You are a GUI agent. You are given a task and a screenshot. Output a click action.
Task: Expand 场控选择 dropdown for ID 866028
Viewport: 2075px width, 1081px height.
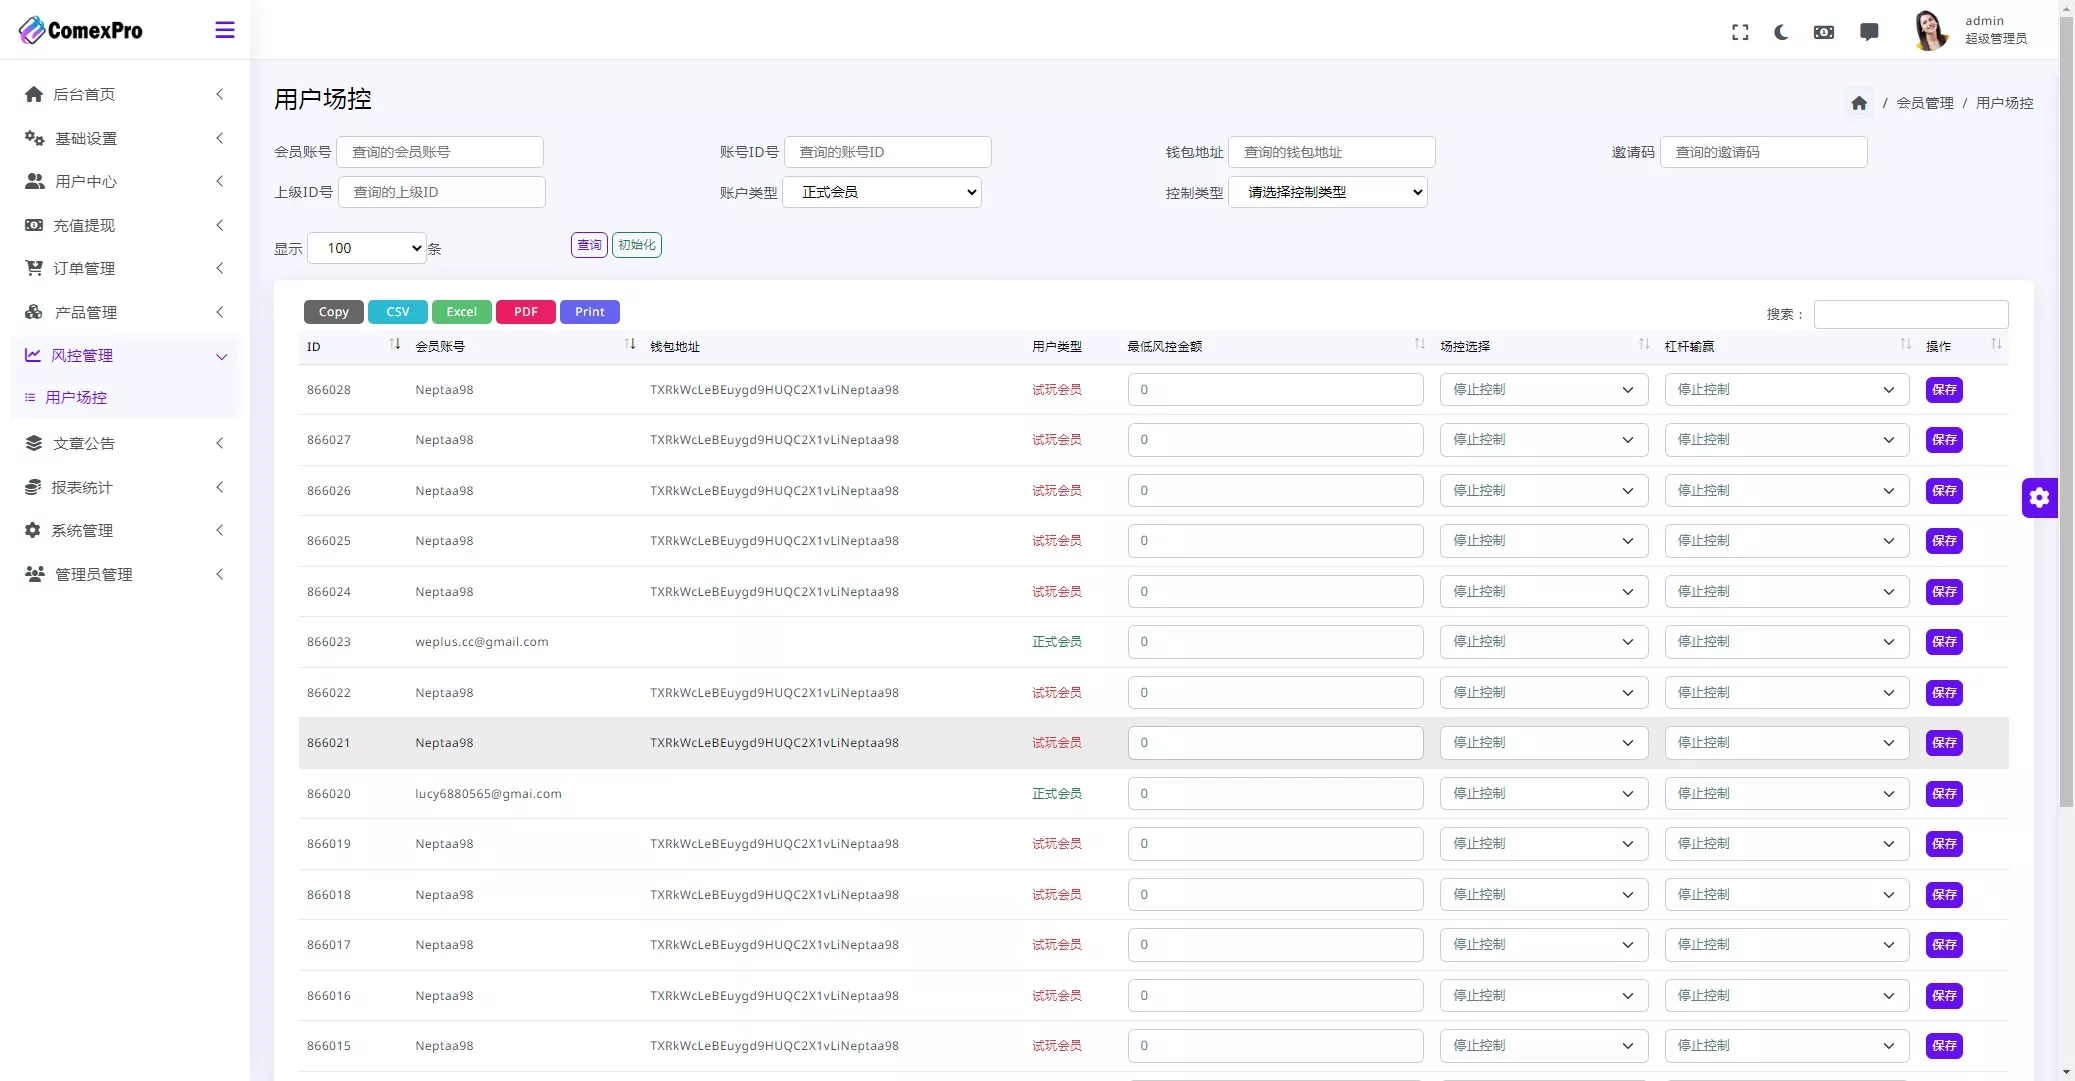pos(1543,390)
